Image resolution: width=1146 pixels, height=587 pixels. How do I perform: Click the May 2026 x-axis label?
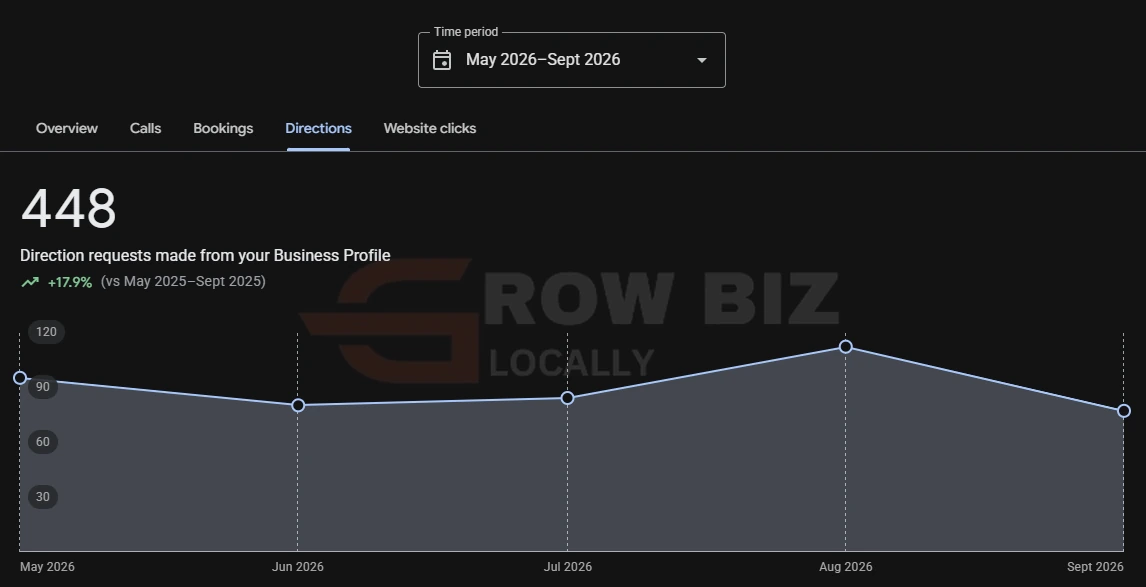click(x=48, y=567)
